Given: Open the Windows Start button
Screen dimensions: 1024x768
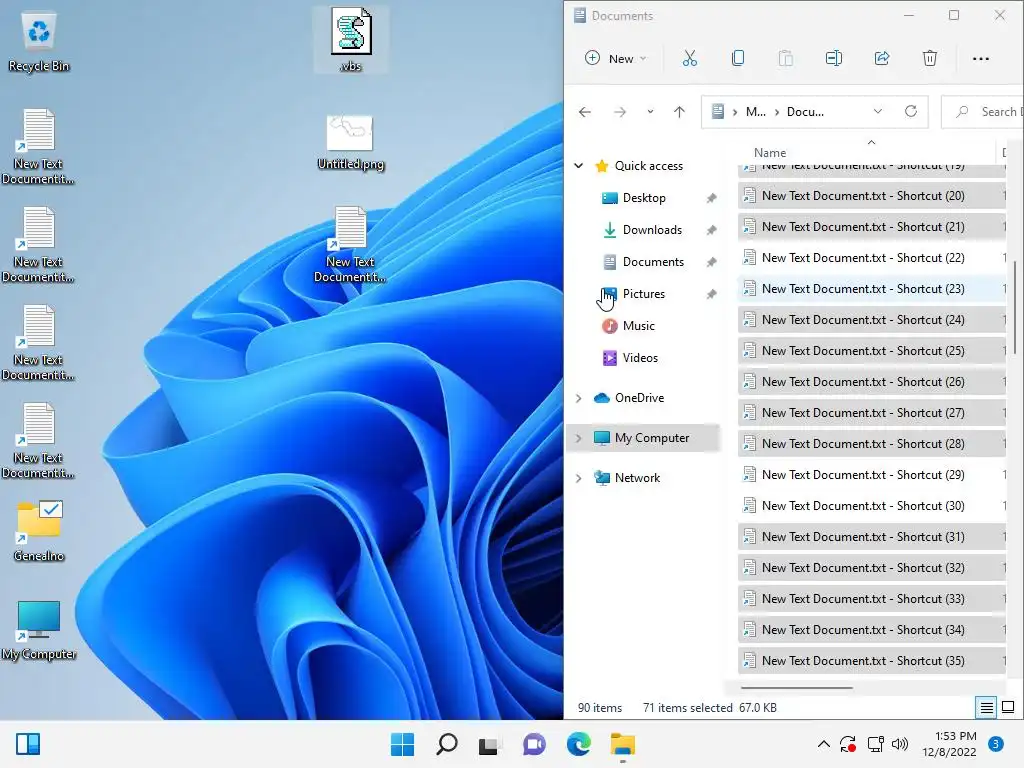Looking at the screenshot, I should point(402,744).
